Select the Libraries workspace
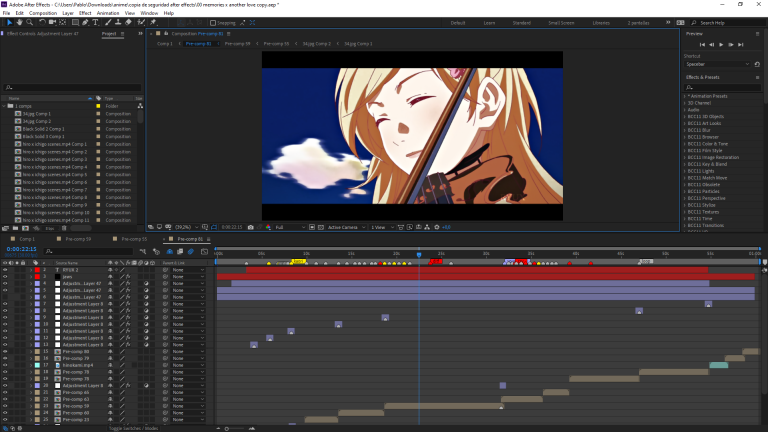Viewport: 768px width, 432px height. pos(601,23)
